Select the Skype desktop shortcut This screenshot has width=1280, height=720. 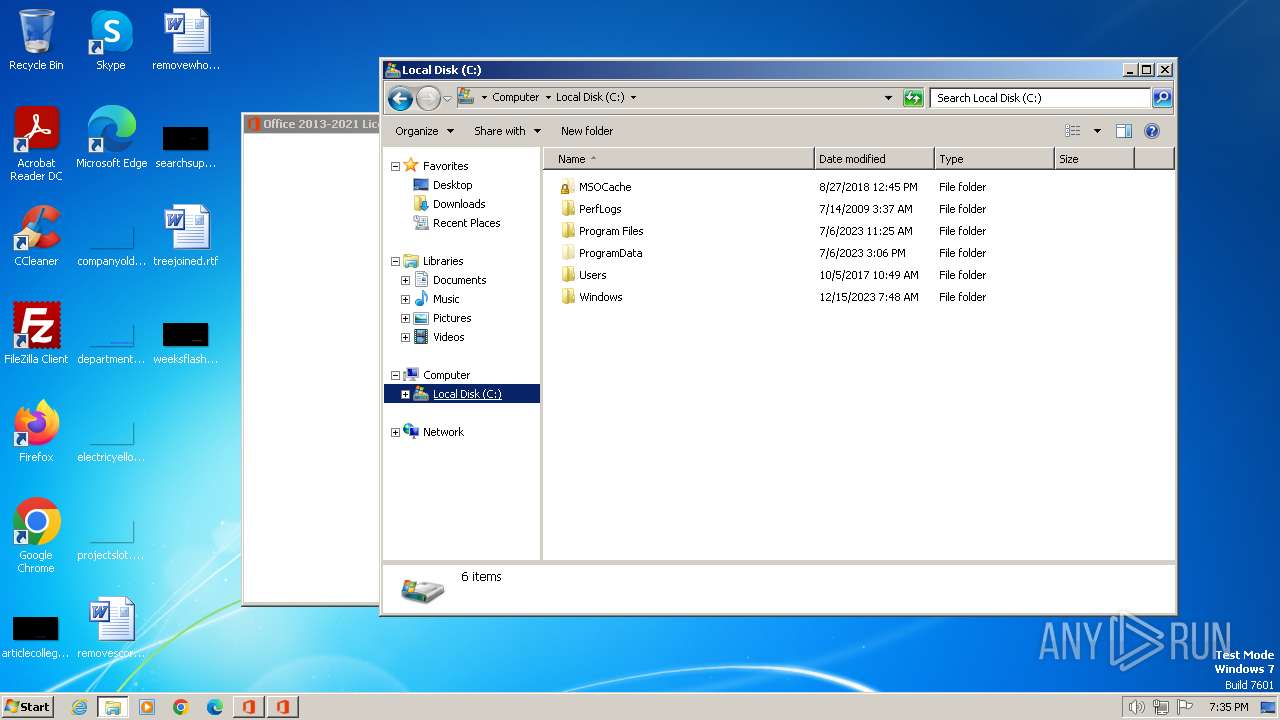click(x=110, y=41)
